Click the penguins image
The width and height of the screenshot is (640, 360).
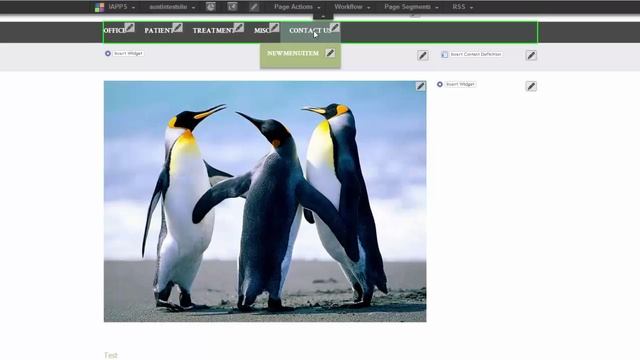point(265,201)
